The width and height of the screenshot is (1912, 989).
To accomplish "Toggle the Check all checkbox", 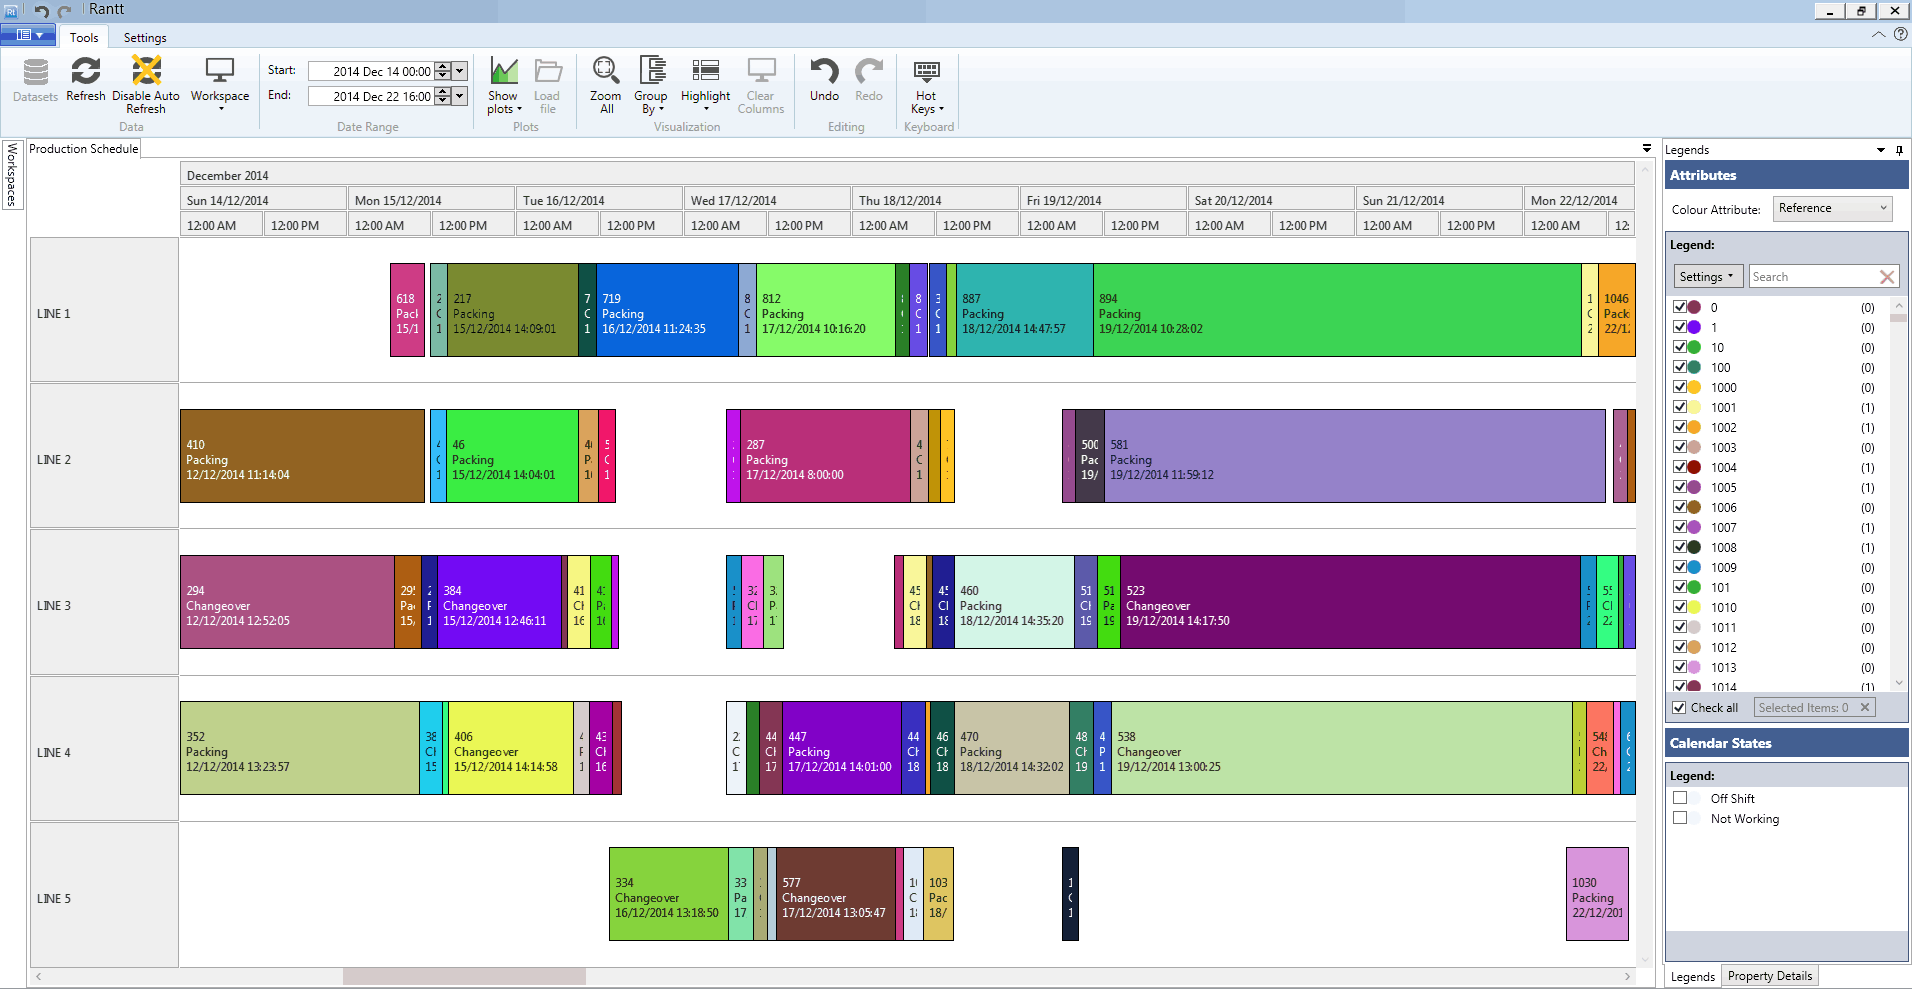I will (1680, 708).
